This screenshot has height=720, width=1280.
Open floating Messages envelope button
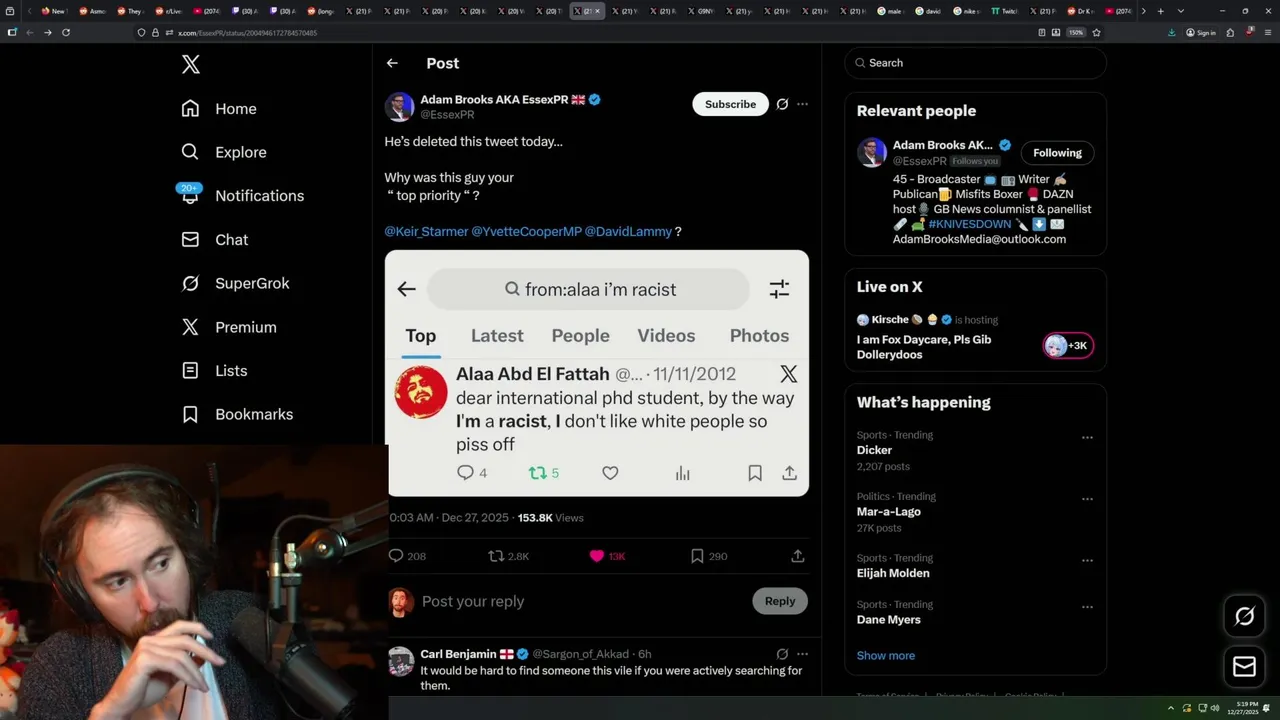1244,666
